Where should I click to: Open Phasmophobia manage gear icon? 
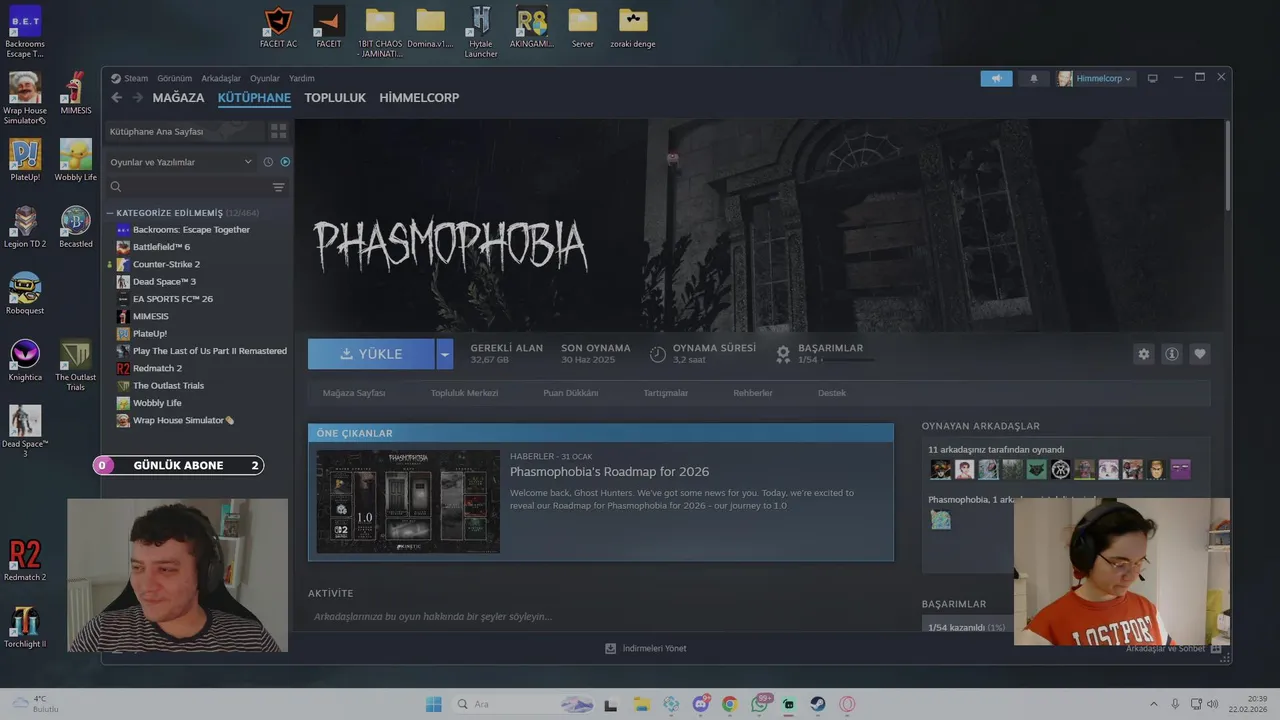(x=1144, y=354)
